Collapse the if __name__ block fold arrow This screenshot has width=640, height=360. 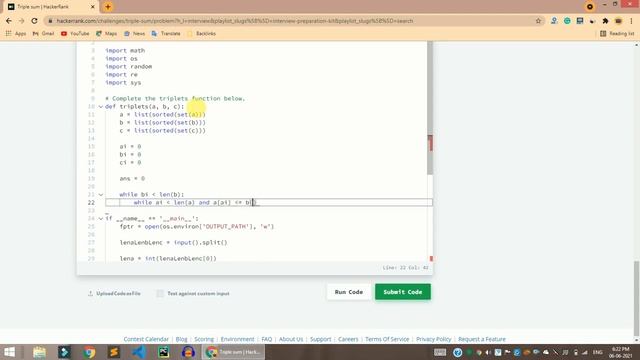click(x=101, y=219)
